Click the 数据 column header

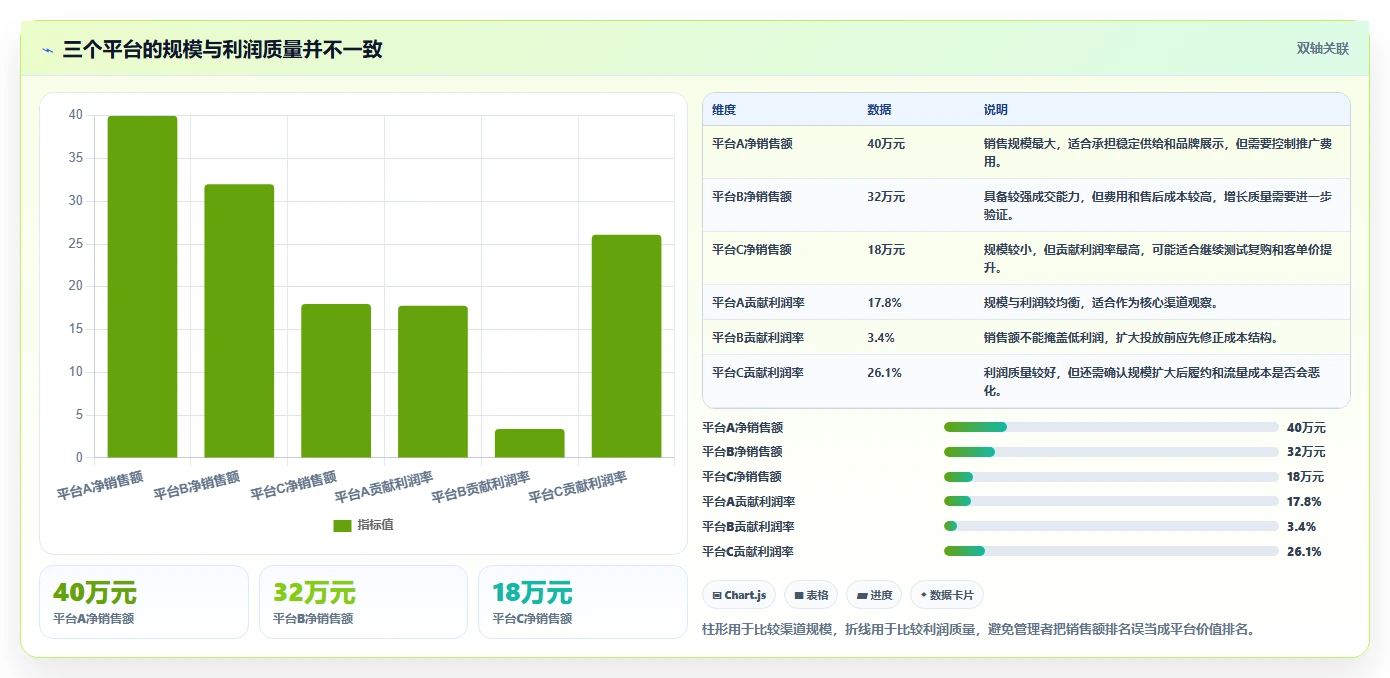coord(880,110)
